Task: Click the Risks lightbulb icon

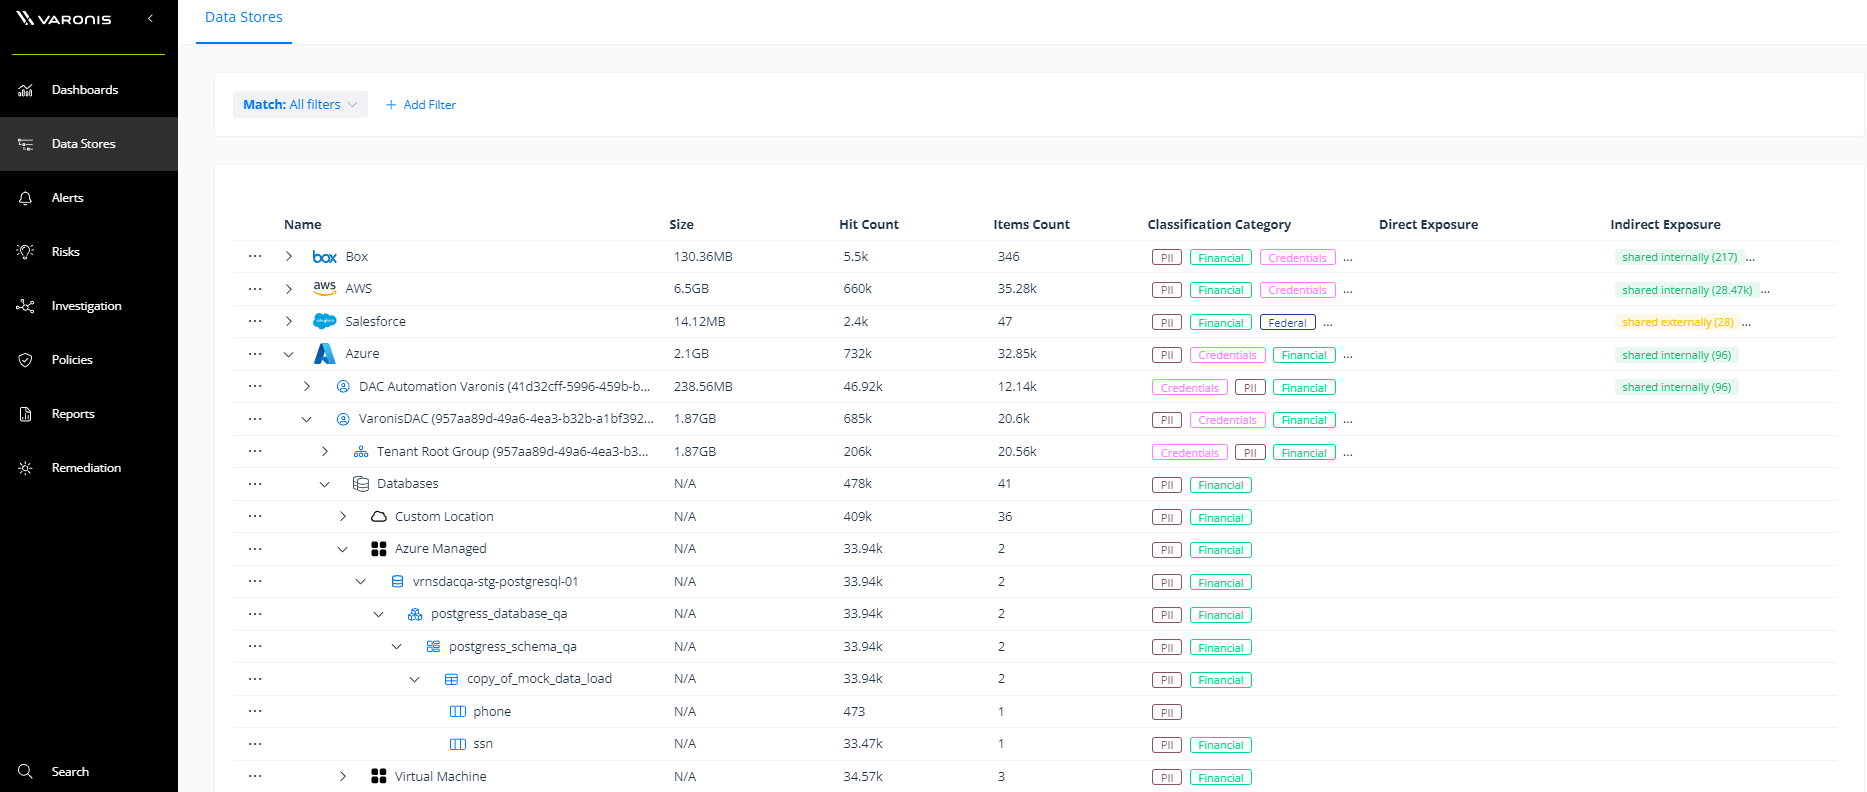Action: coord(26,252)
